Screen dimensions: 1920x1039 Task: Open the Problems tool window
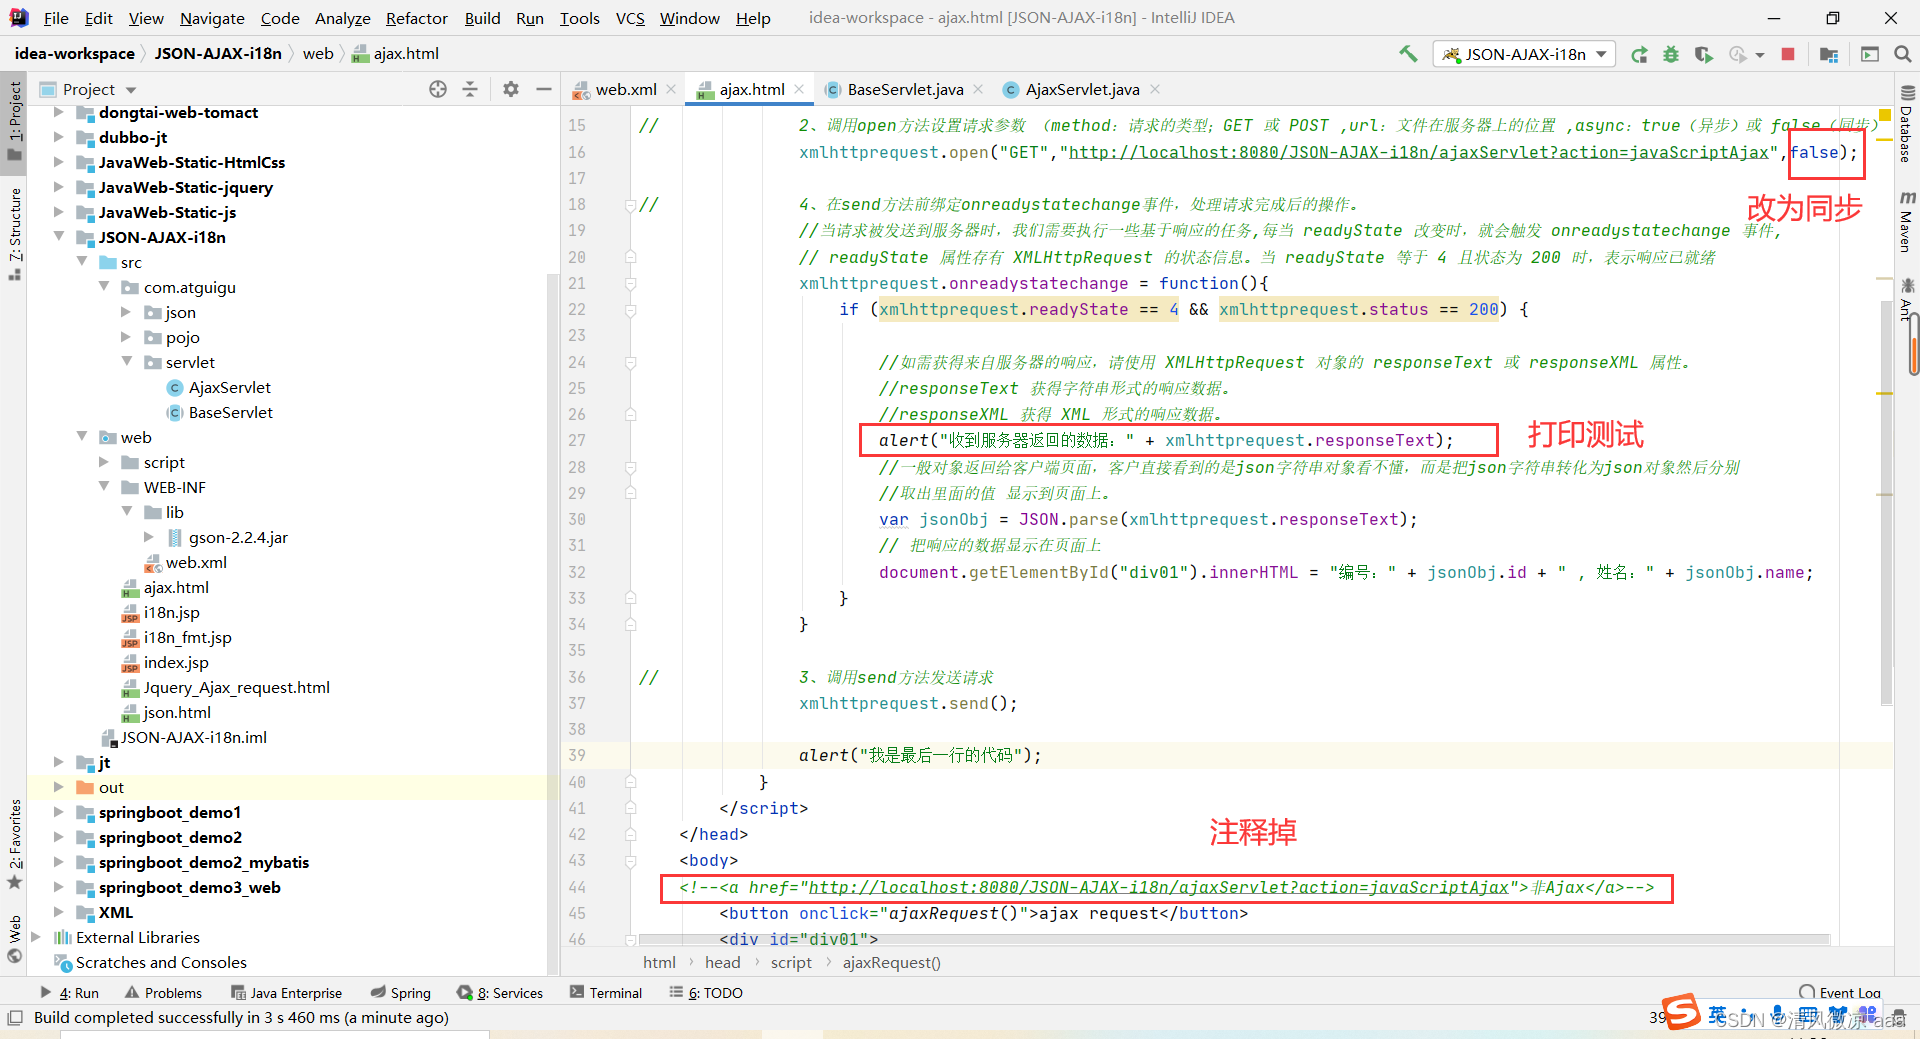point(163,993)
